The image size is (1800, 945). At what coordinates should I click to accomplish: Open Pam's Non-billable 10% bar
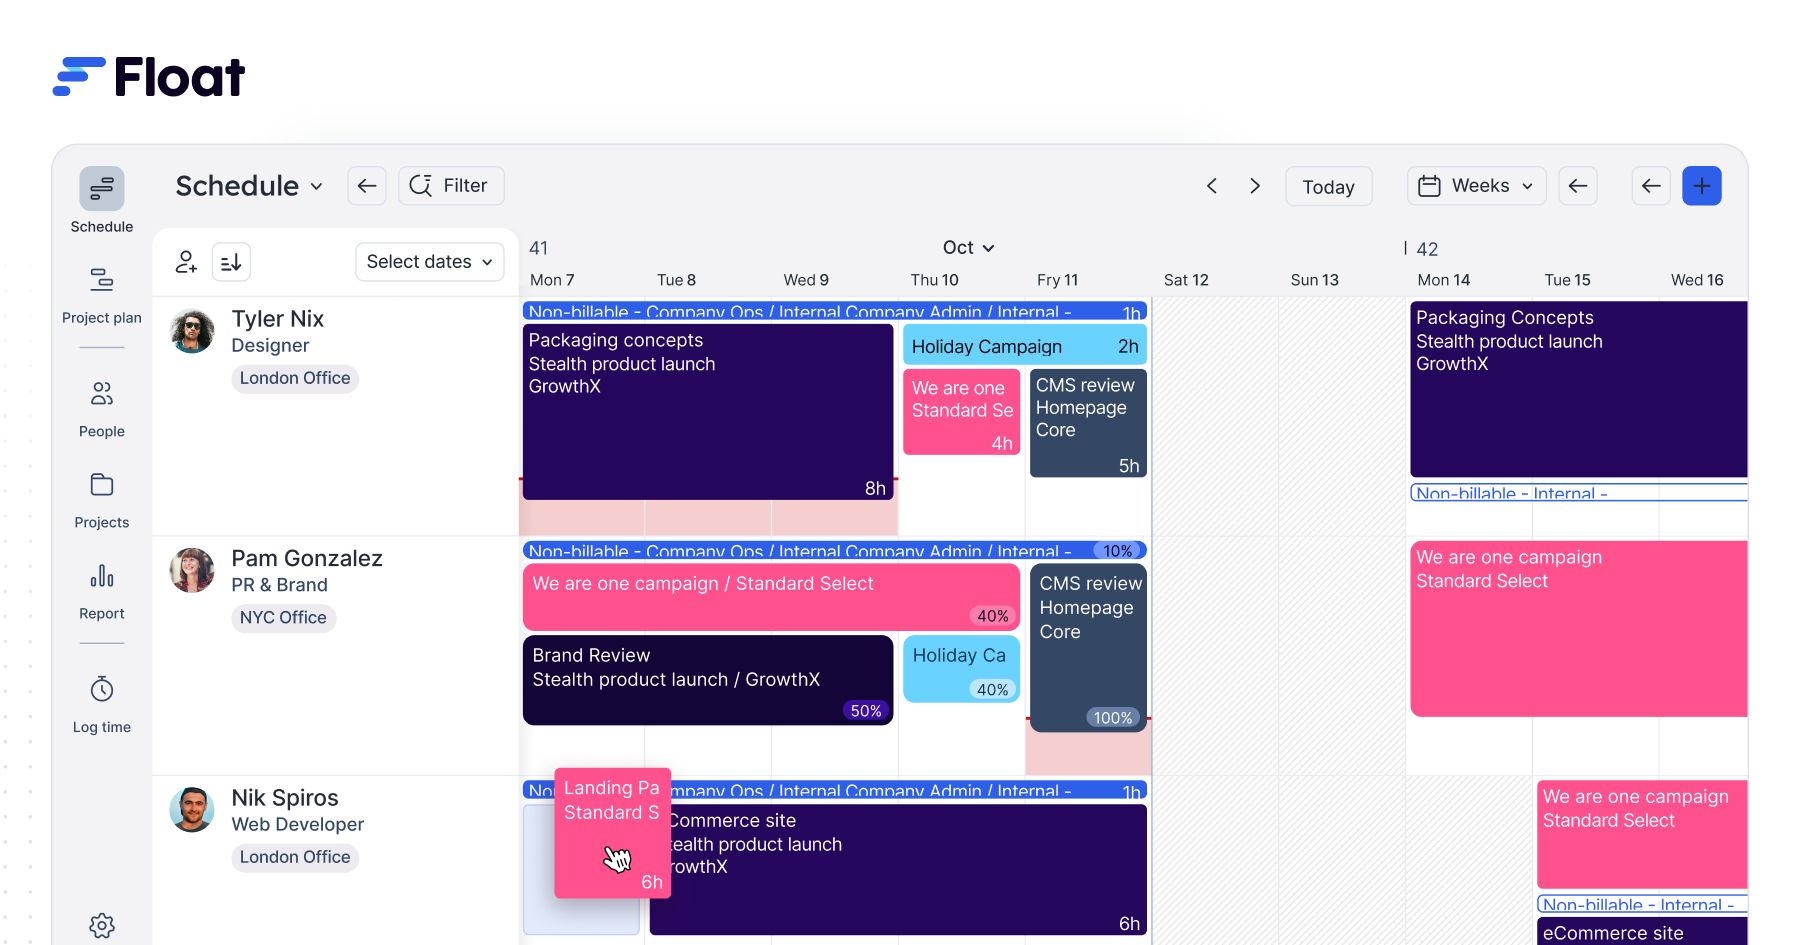click(x=834, y=550)
